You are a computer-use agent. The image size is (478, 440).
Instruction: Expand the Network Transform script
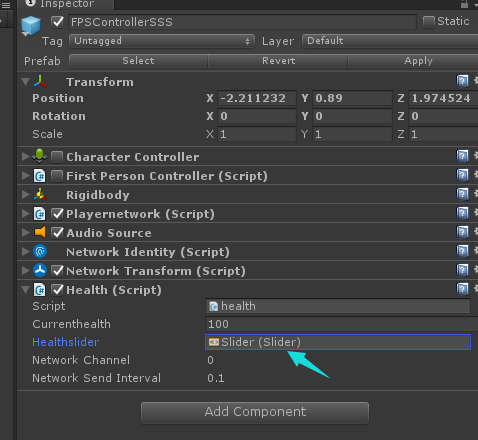tap(25, 270)
